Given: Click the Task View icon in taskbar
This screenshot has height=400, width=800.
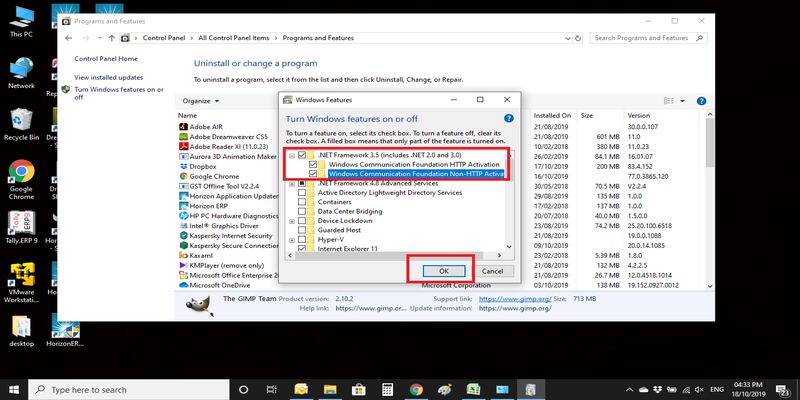Looking at the screenshot, I should (271, 389).
